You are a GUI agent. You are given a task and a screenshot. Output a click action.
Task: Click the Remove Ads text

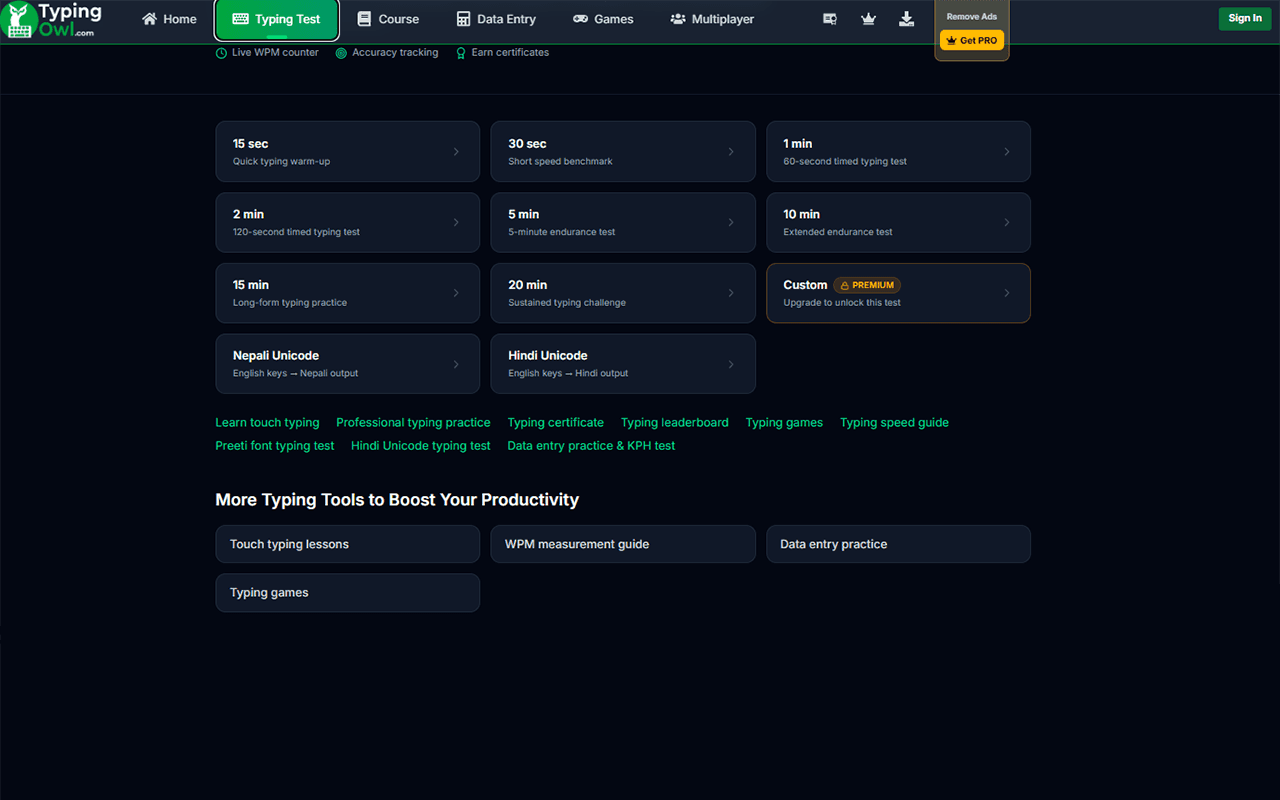coord(972,17)
